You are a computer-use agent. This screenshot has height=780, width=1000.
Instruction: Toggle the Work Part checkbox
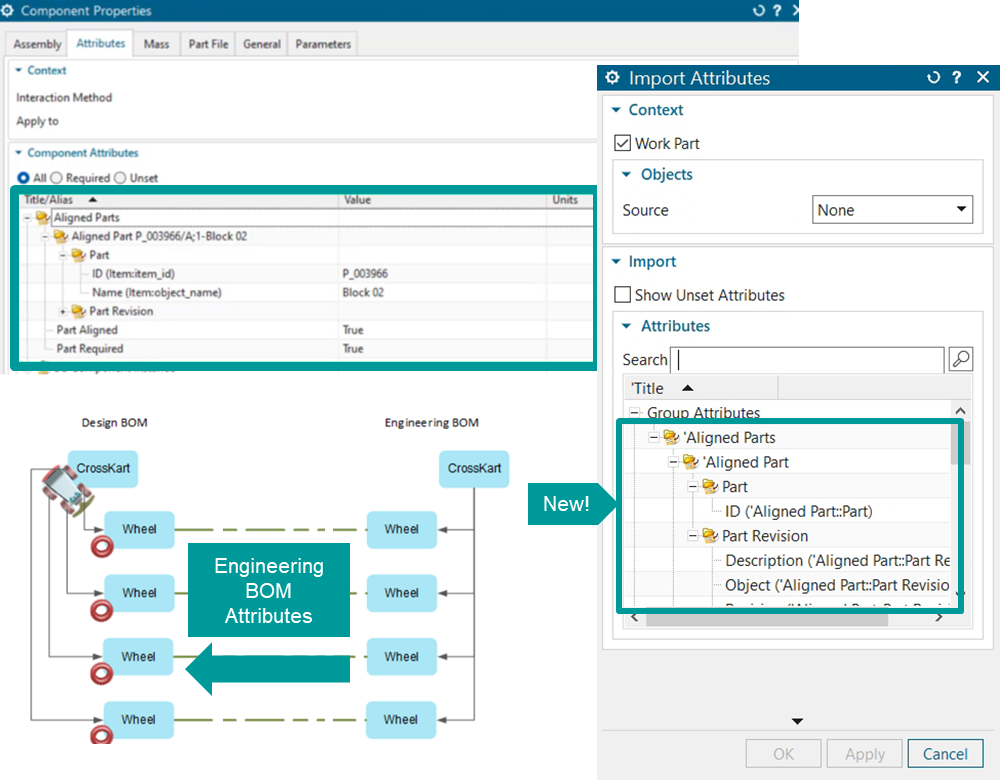tap(623, 144)
